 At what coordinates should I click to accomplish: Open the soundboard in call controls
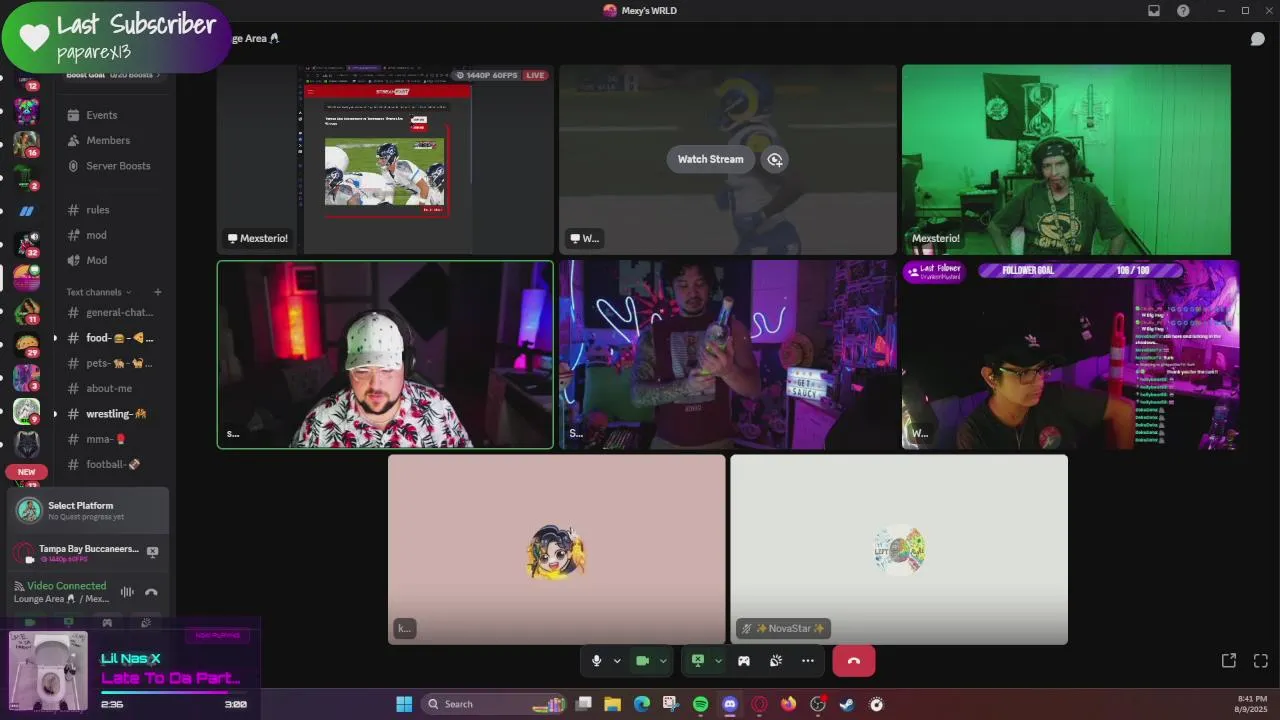(776, 661)
